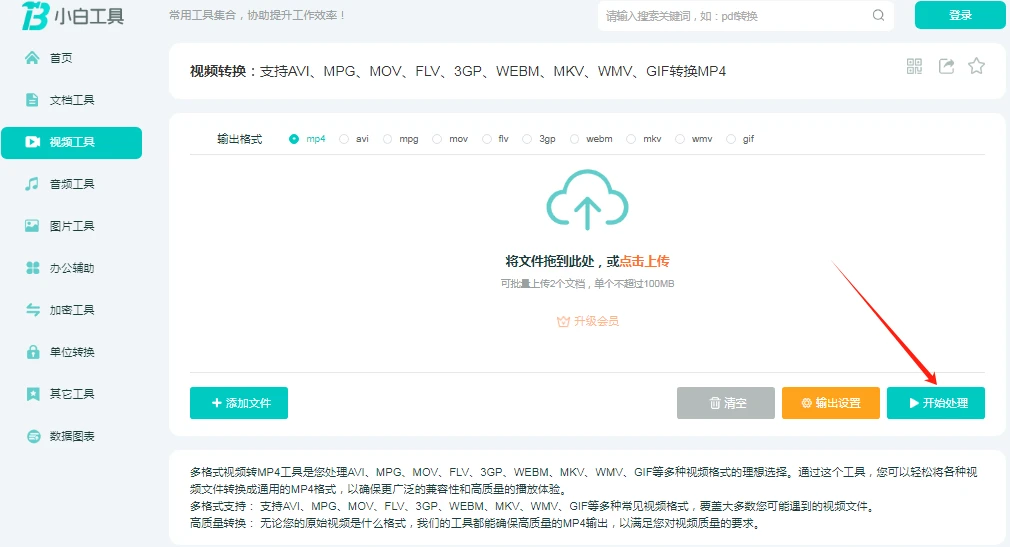Open 图片工具 menu item
The height and width of the screenshot is (547, 1010).
(71, 226)
